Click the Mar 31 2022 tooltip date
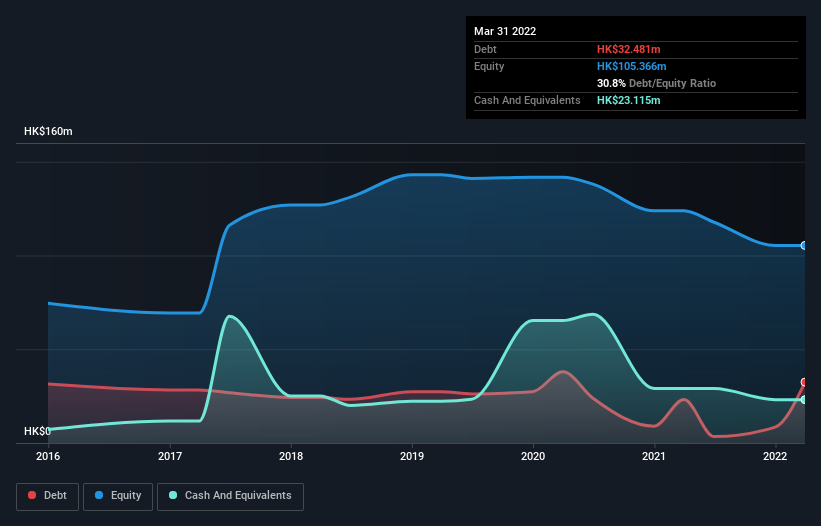 pyautogui.click(x=505, y=31)
